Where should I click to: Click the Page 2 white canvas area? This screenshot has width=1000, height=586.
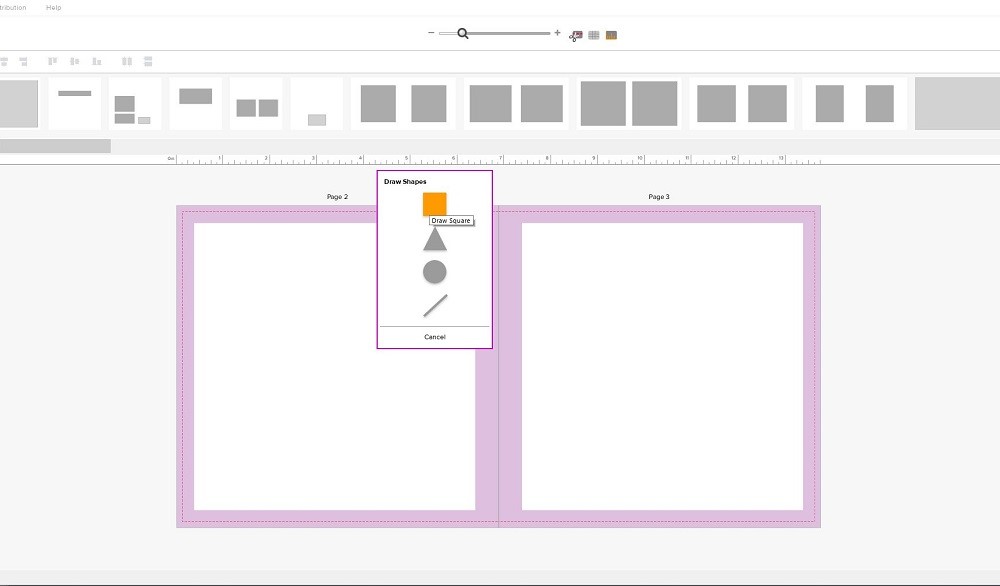(x=334, y=400)
